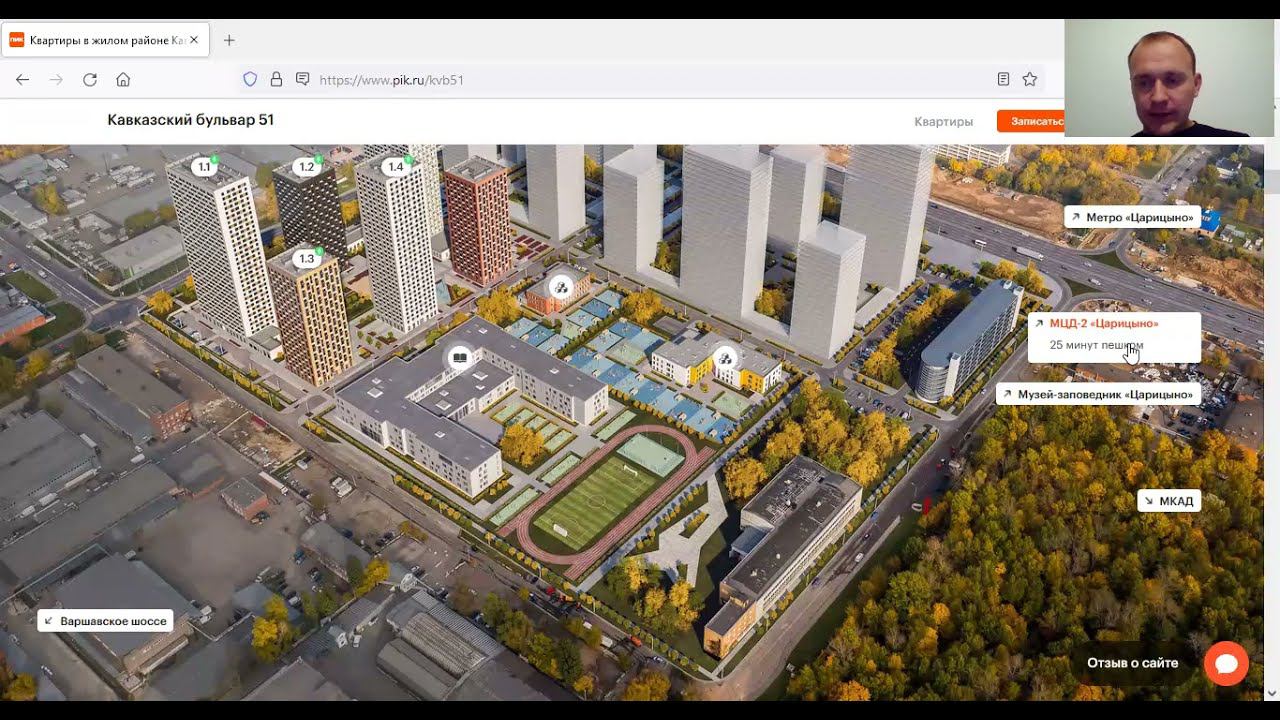Open tracking protection shield info
The width and height of the screenshot is (1280, 720).
[x=251, y=80]
